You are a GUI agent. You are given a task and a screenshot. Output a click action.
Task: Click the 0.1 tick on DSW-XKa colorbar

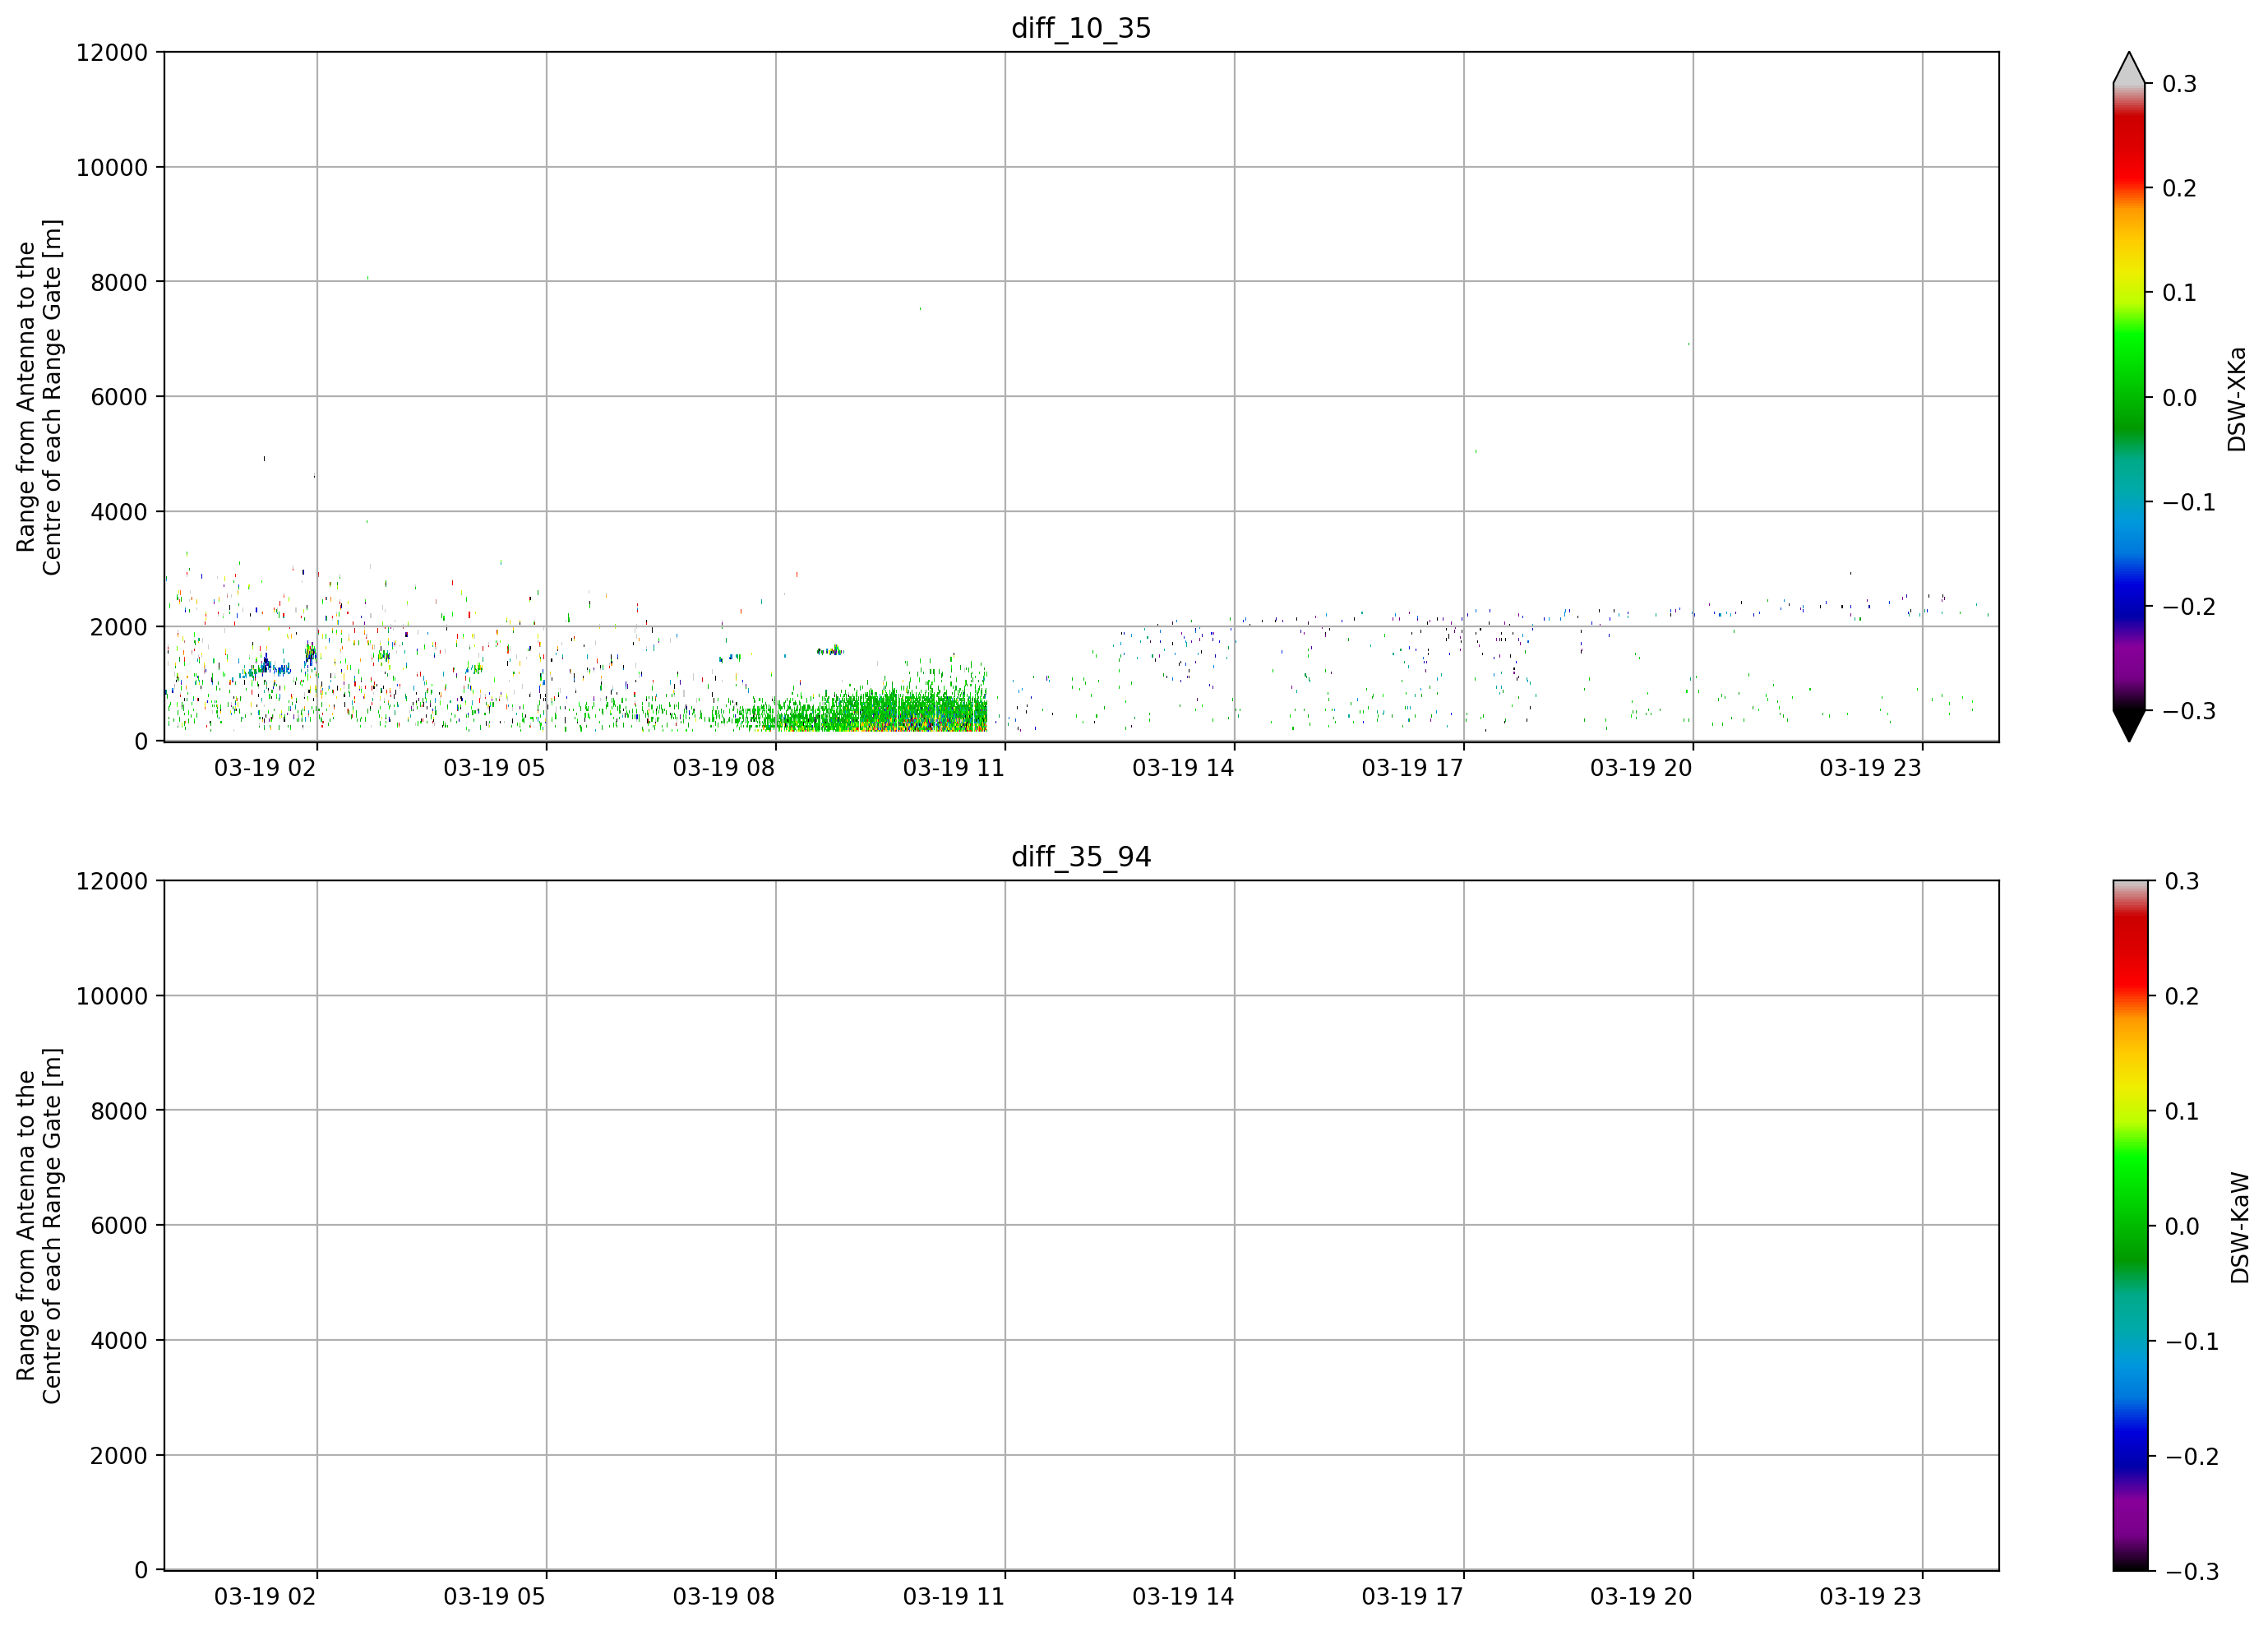[2180, 293]
